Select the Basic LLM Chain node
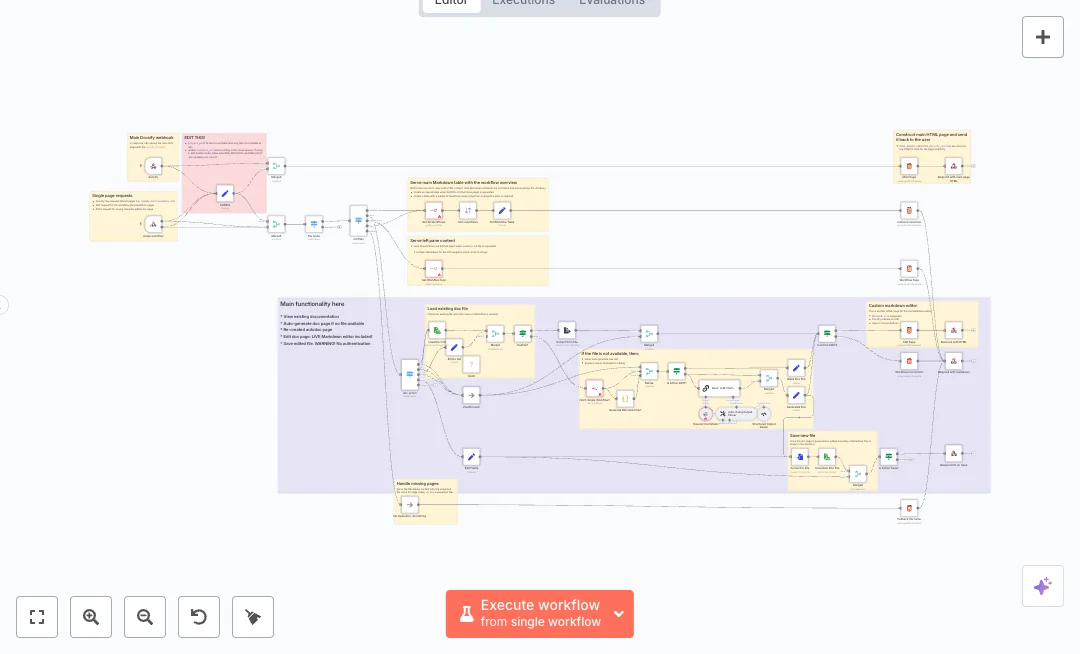 [x=719, y=388]
